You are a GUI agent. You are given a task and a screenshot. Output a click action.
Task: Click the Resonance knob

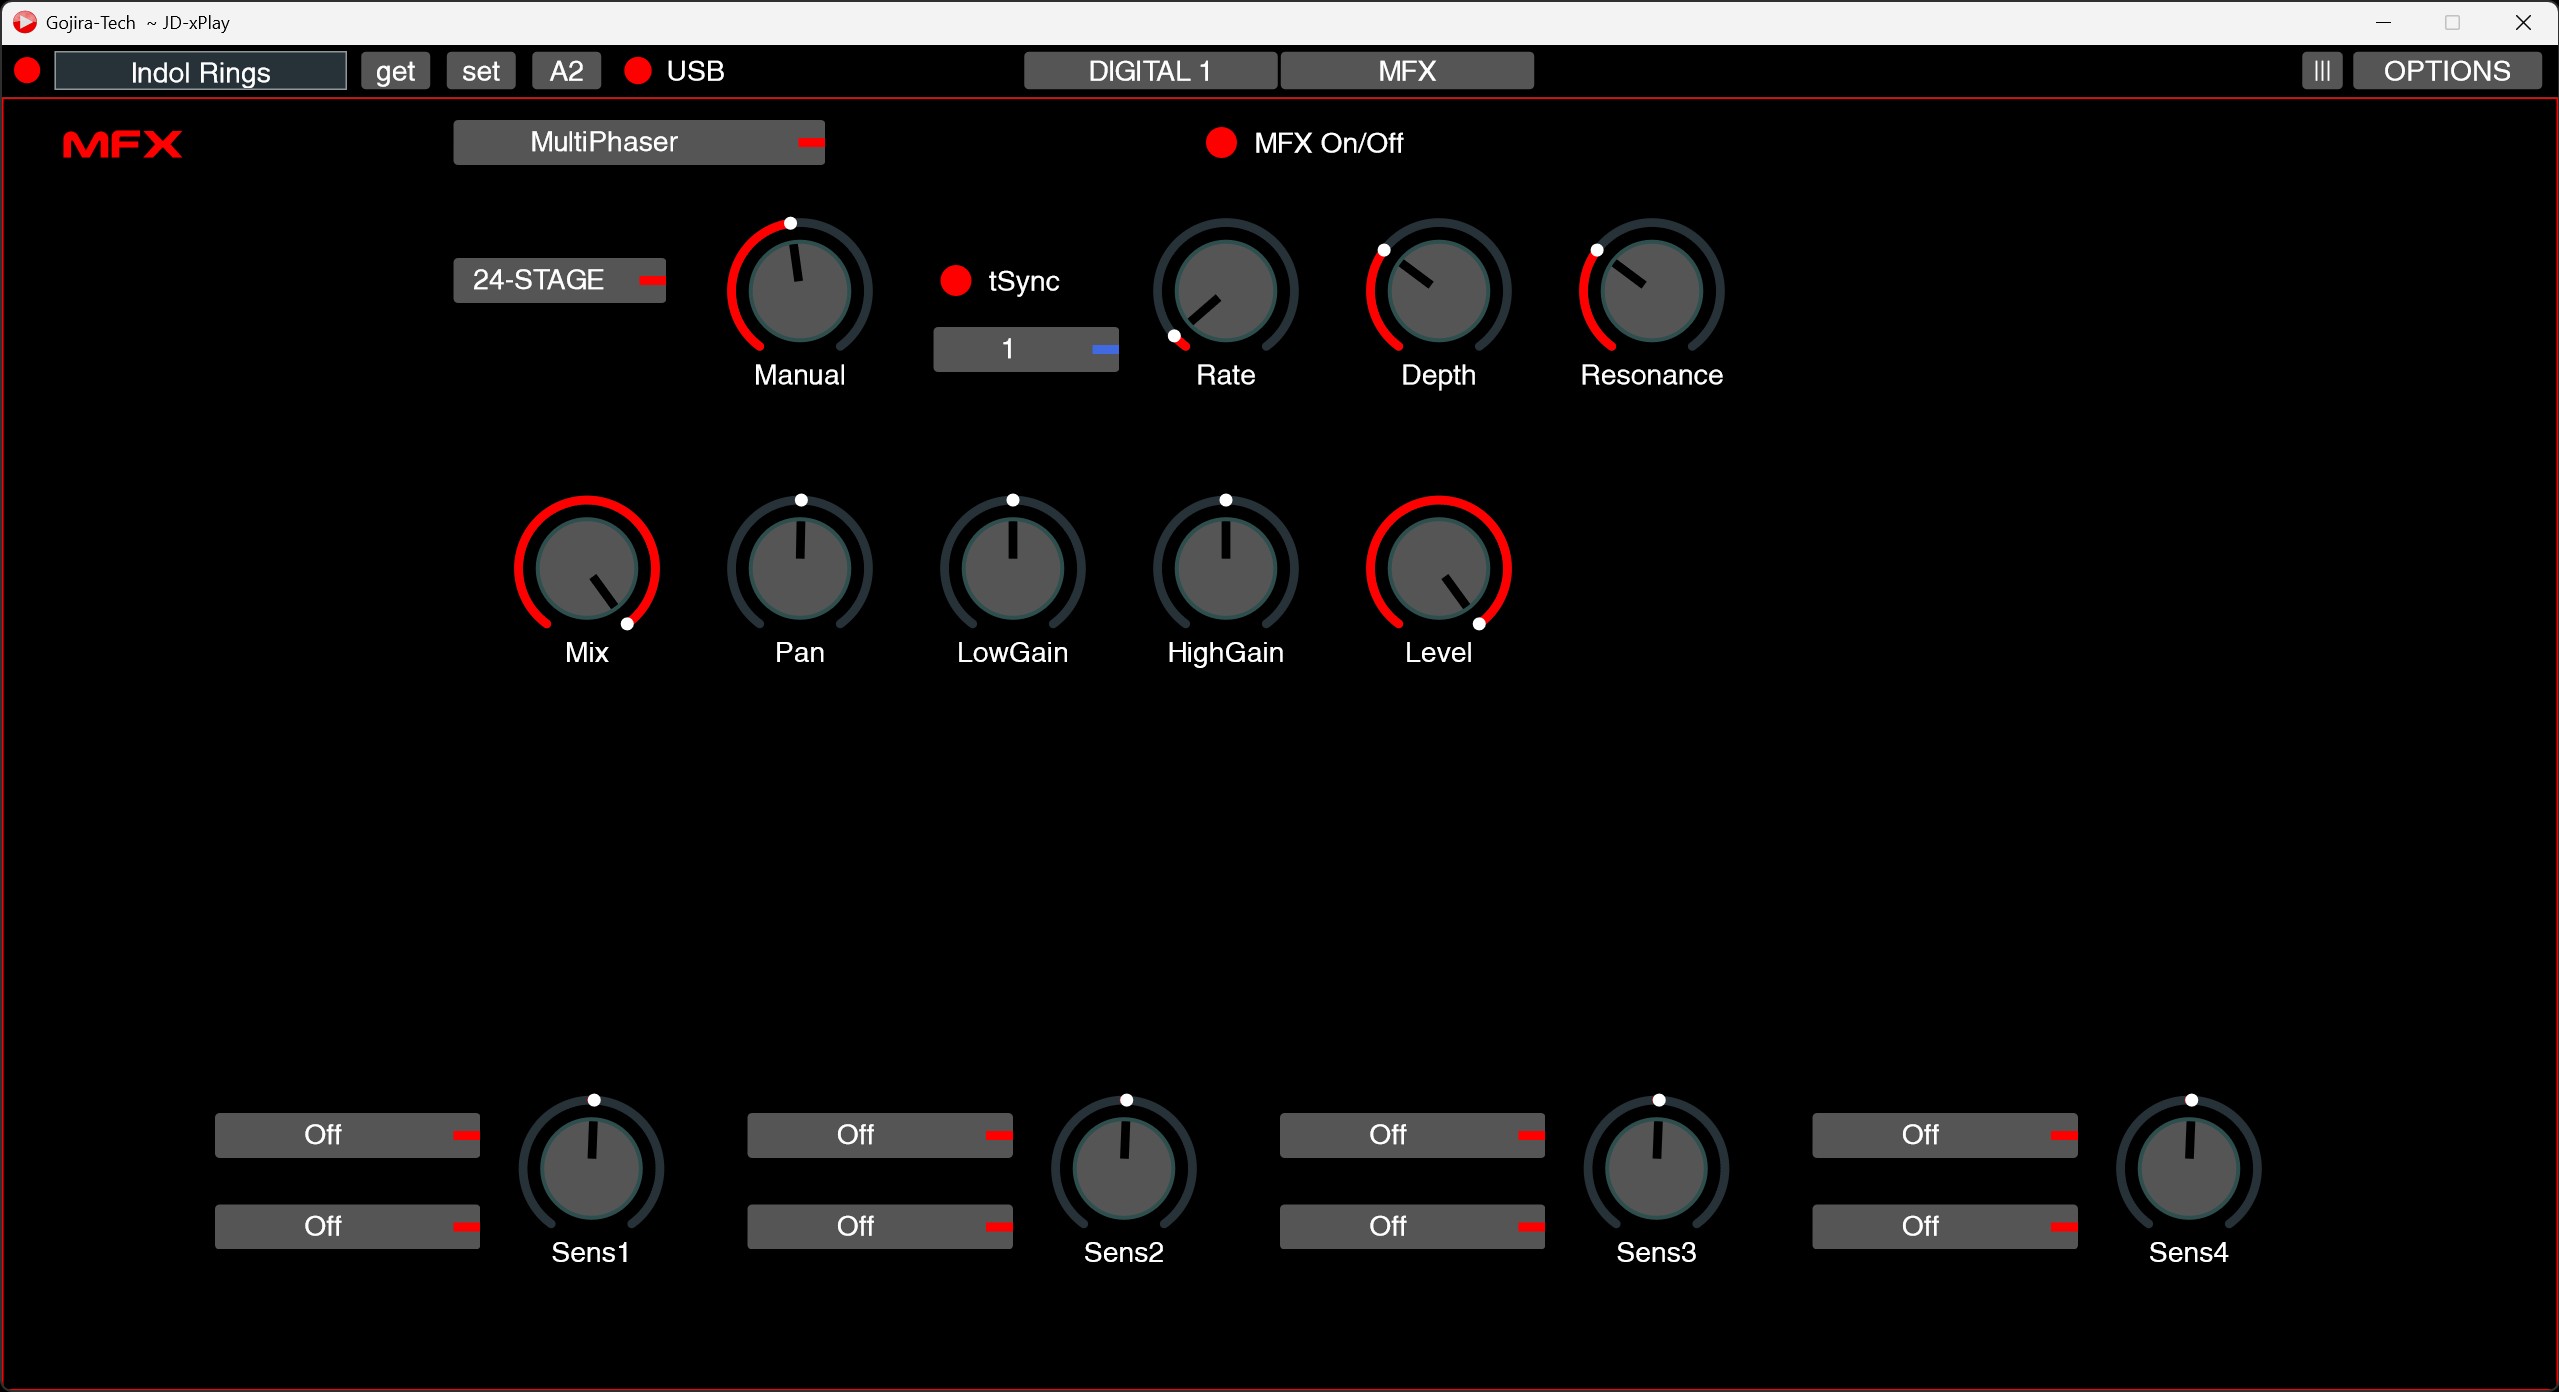(x=1652, y=290)
